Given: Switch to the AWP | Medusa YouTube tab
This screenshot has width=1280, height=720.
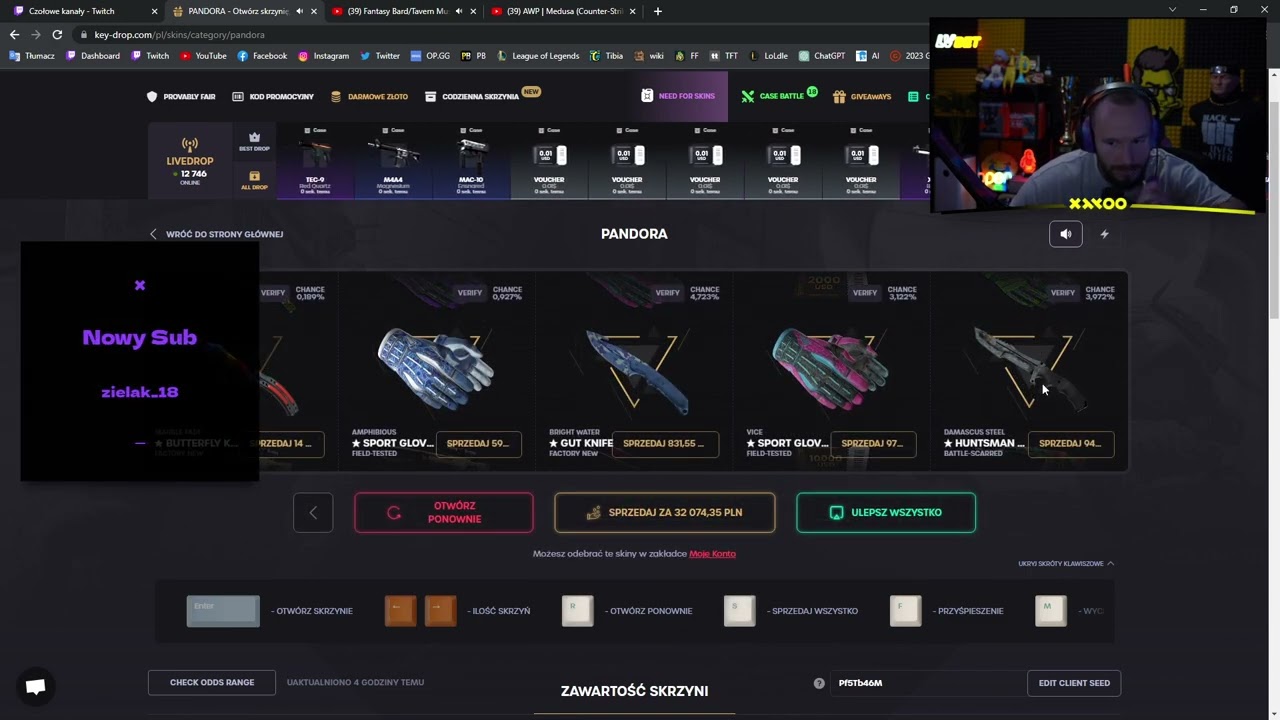Looking at the screenshot, I should 562,11.
